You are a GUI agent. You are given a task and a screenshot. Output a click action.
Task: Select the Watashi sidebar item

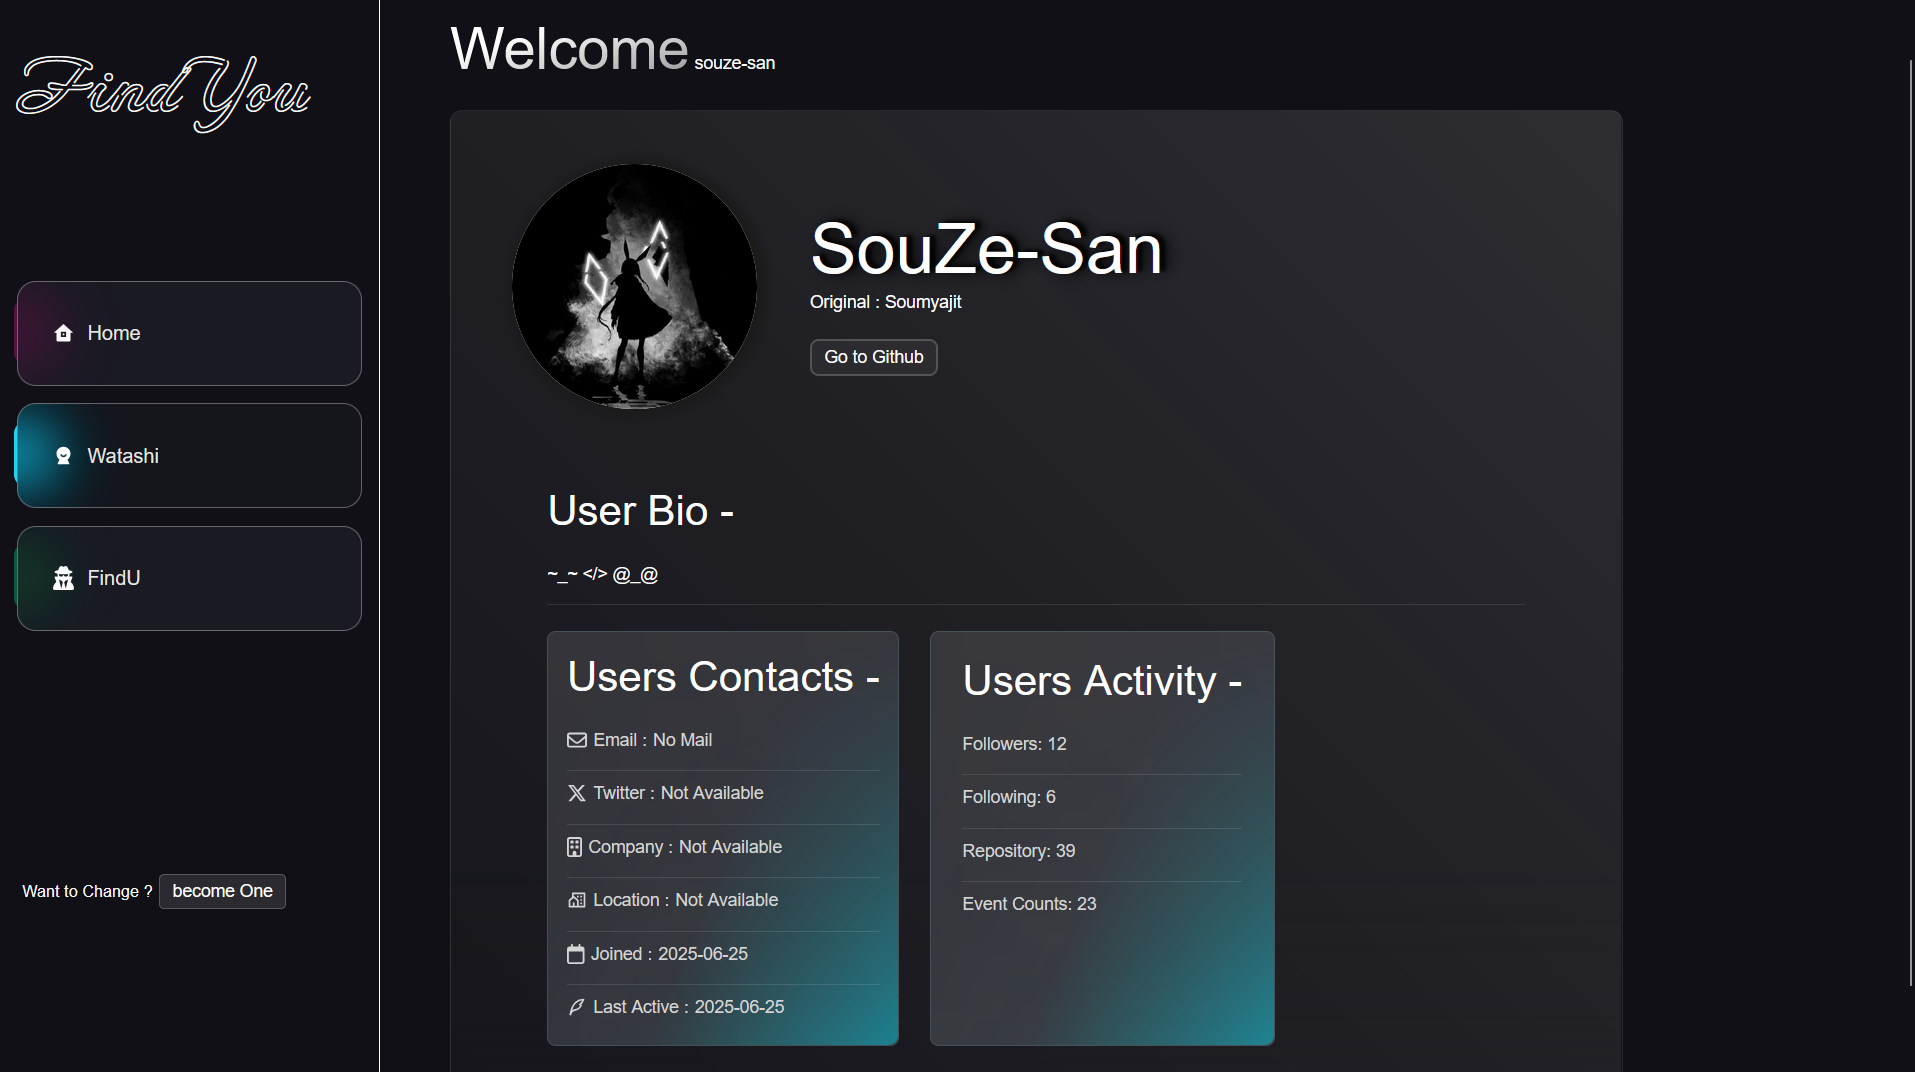coord(189,456)
